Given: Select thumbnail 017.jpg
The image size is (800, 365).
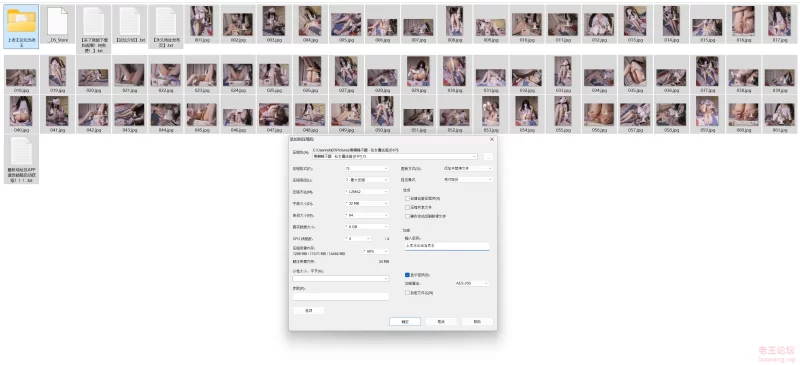Looking at the screenshot, I should pos(779,21).
